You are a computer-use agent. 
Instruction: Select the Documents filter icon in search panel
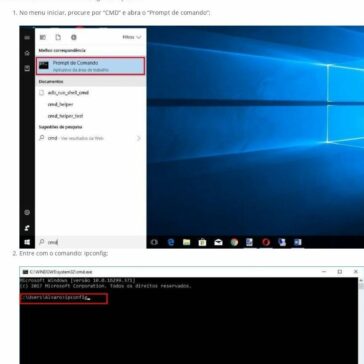pyautogui.click(x=58, y=37)
